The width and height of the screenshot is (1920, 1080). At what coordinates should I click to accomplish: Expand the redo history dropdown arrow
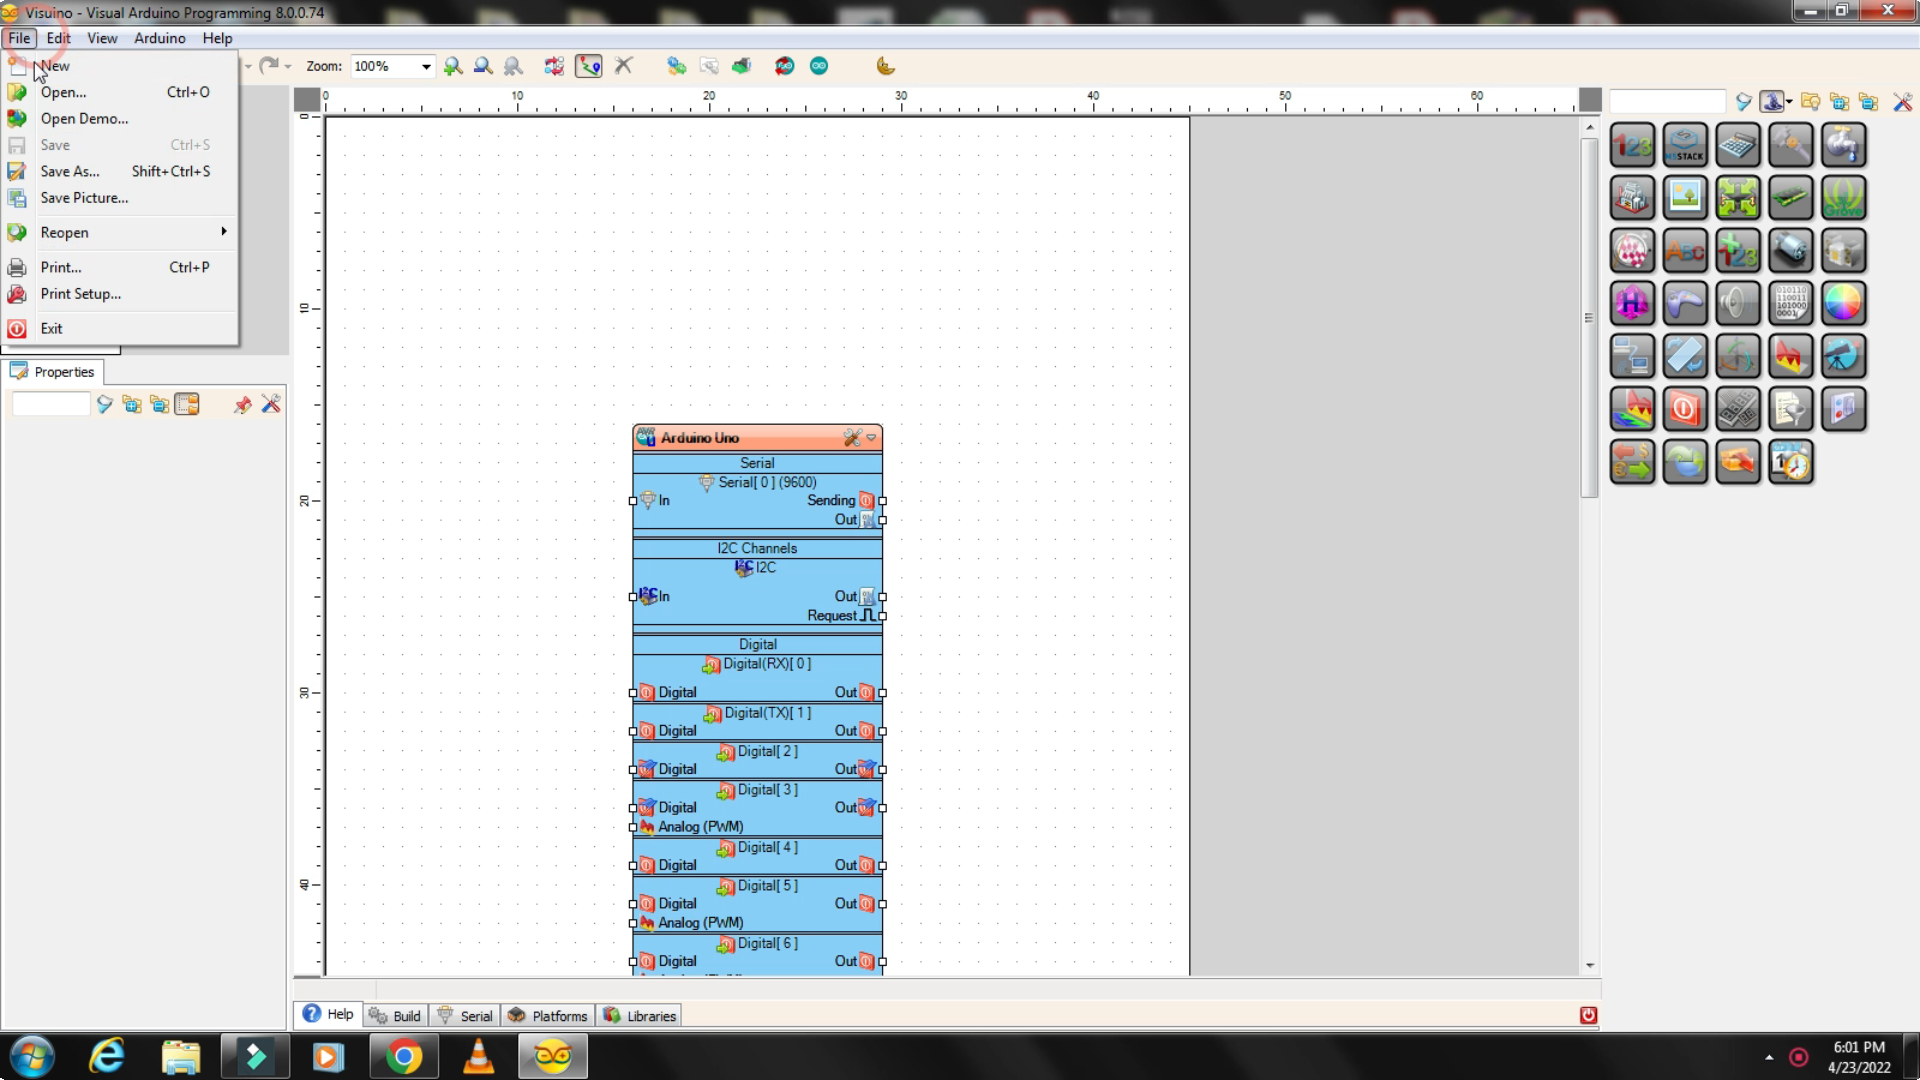pos(288,66)
